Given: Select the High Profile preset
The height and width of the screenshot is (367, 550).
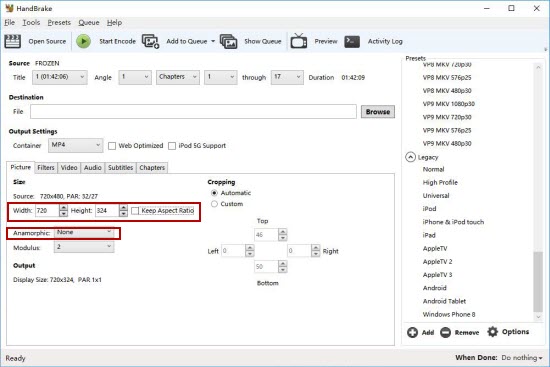Looking at the screenshot, I should coord(440,182).
